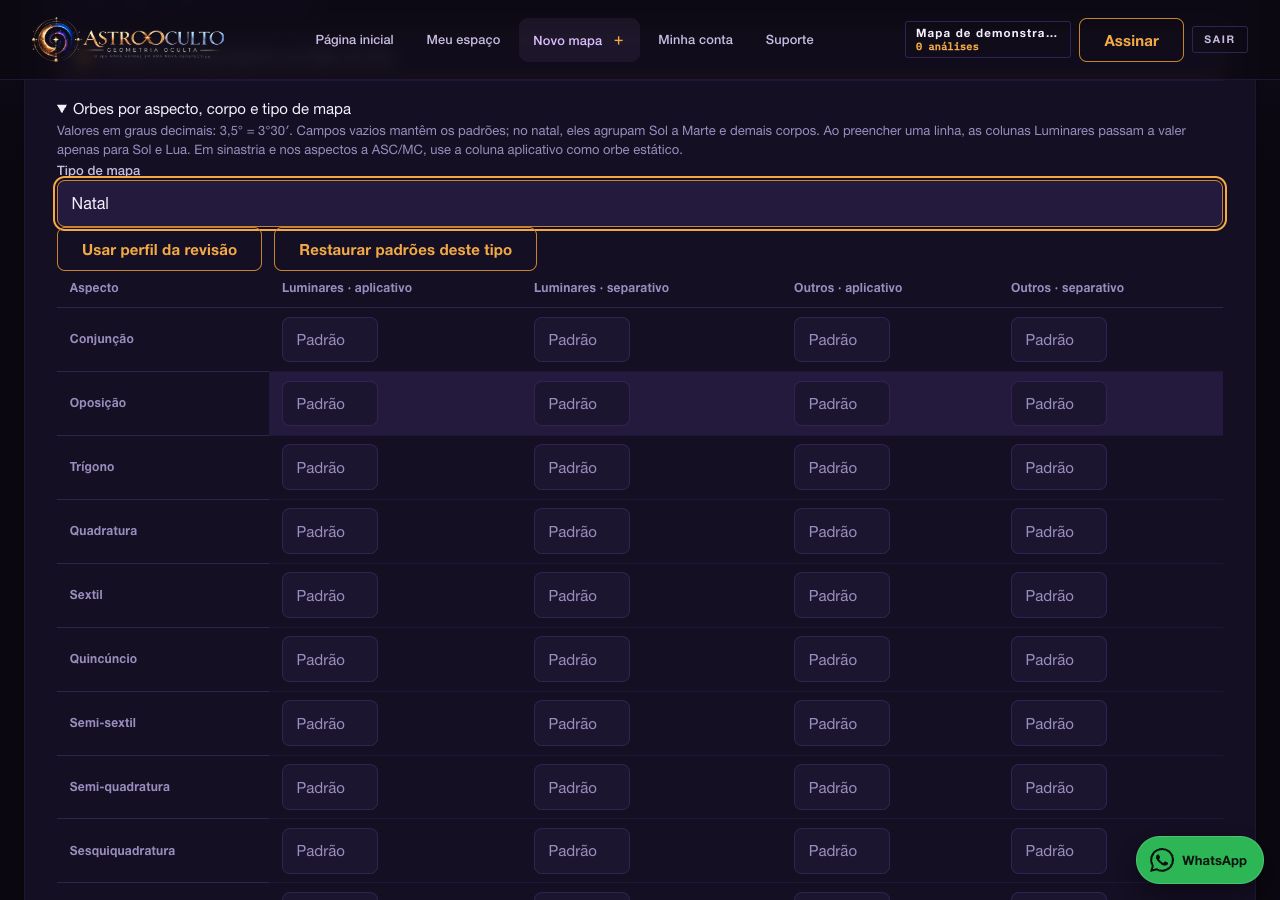Focus Sesquiquadratura Outros separativo field
The image size is (1280, 900).
1059,851
